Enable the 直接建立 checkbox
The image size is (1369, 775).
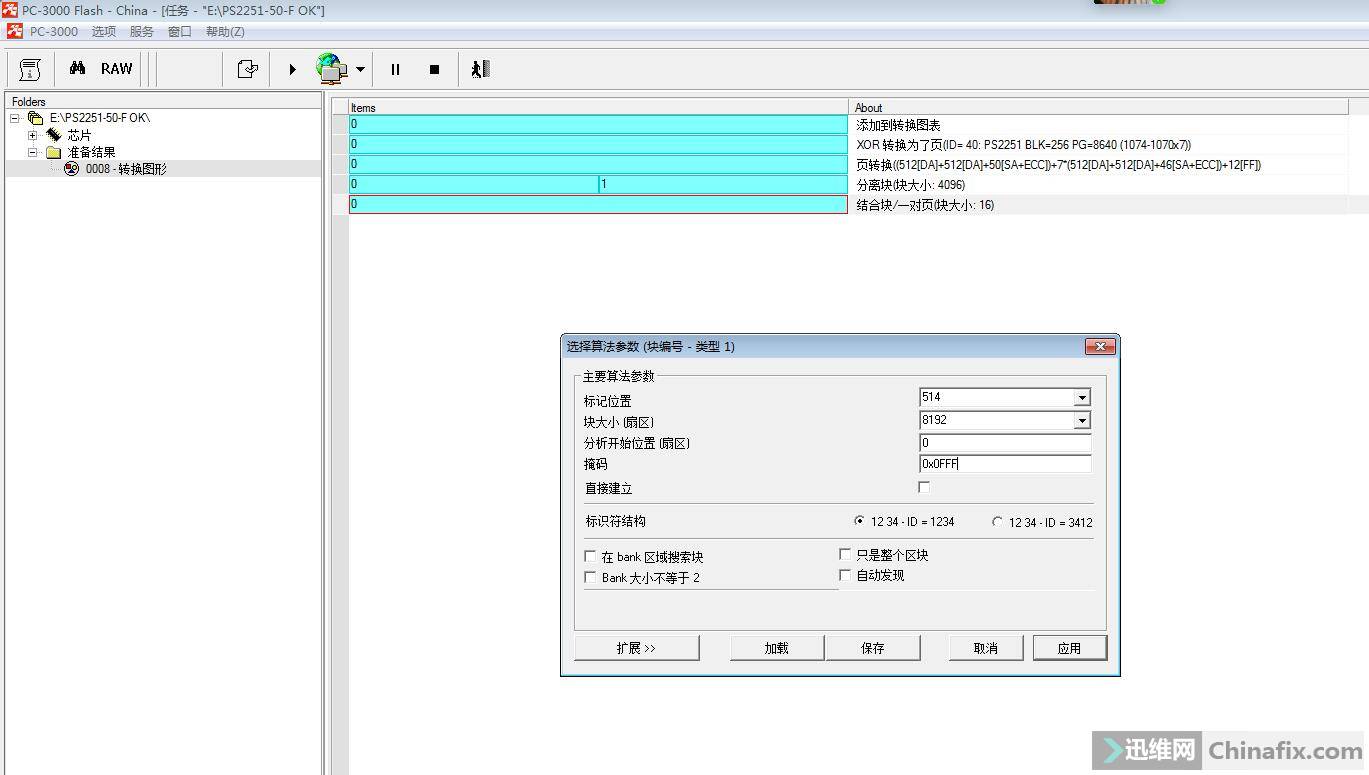click(923, 487)
